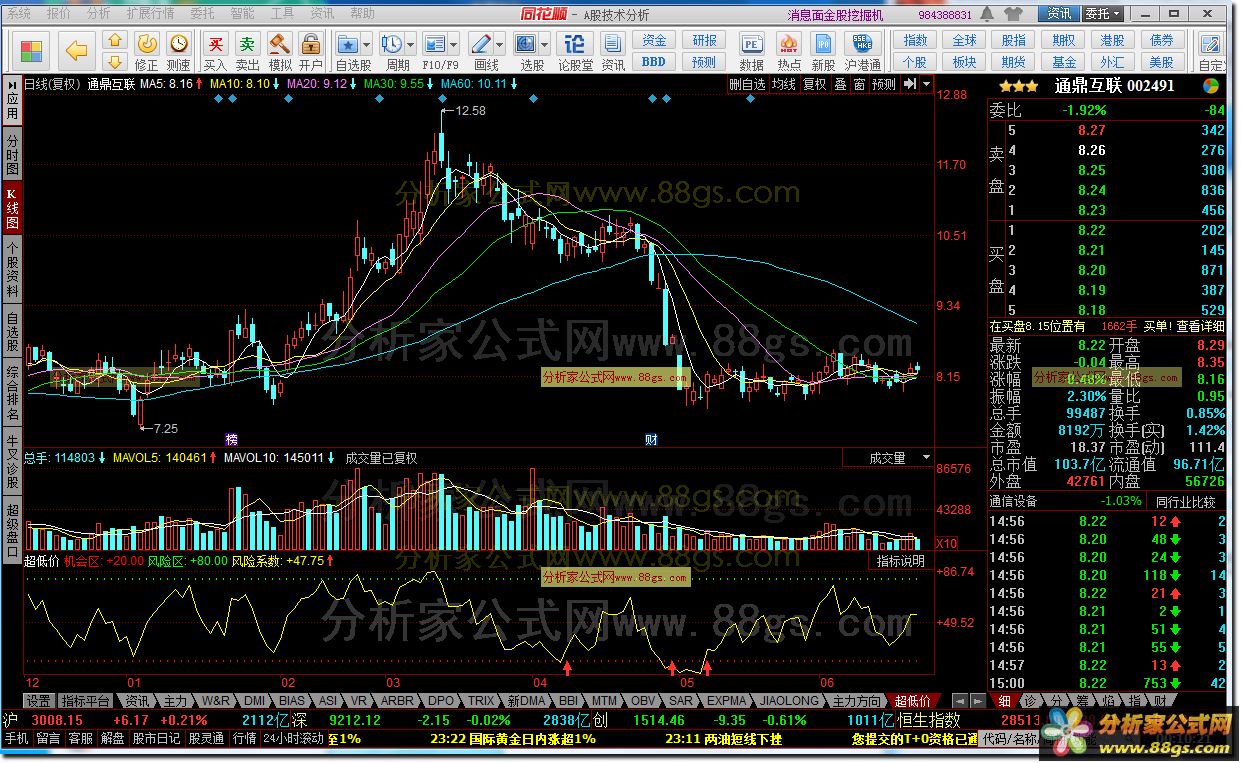This screenshot has height=763, width=1241.
Task: Open the 测速 speed test tool
Action: (178, 51)
